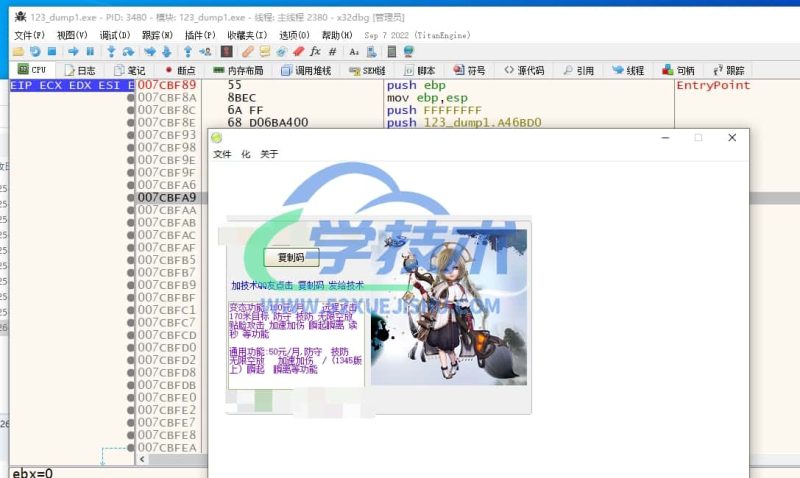Switch to the 符号 symbols tab

click(469, 71)
